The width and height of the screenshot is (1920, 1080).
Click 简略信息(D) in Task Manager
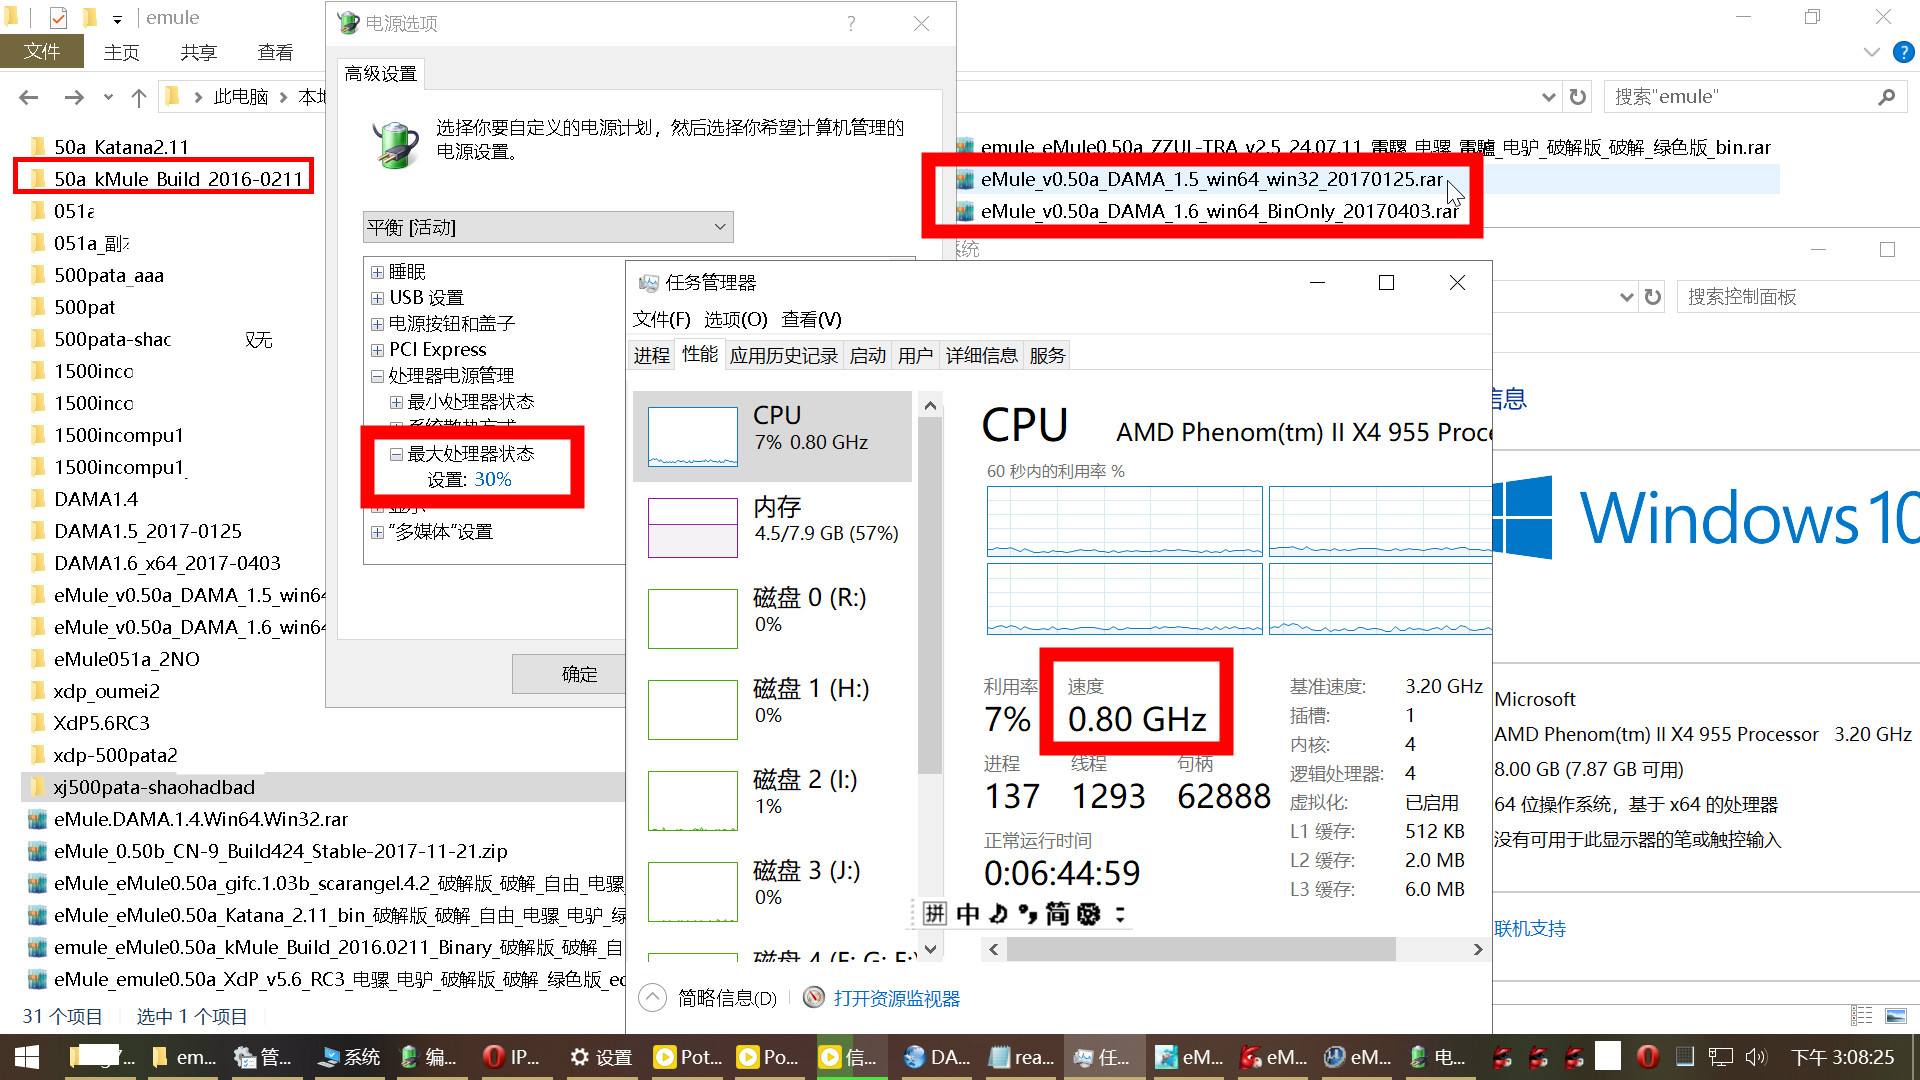[709, 998]
